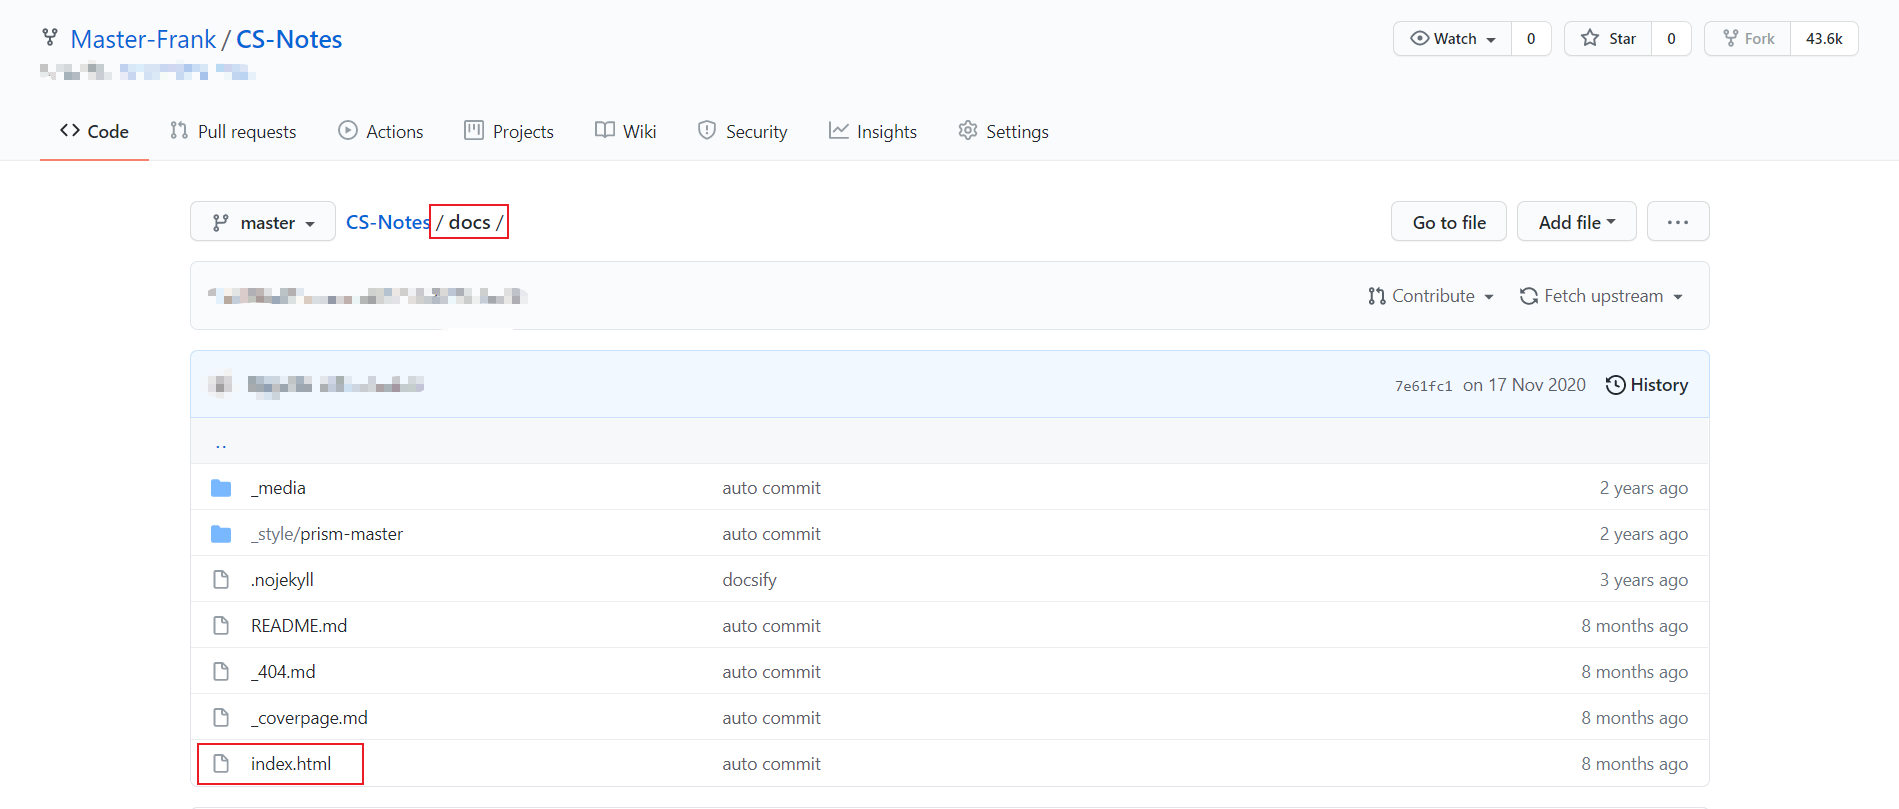Open the _style/prism-master folder
Image resolution: width=1899 pixels, height=809 pixels.
(x=327, y=534)
